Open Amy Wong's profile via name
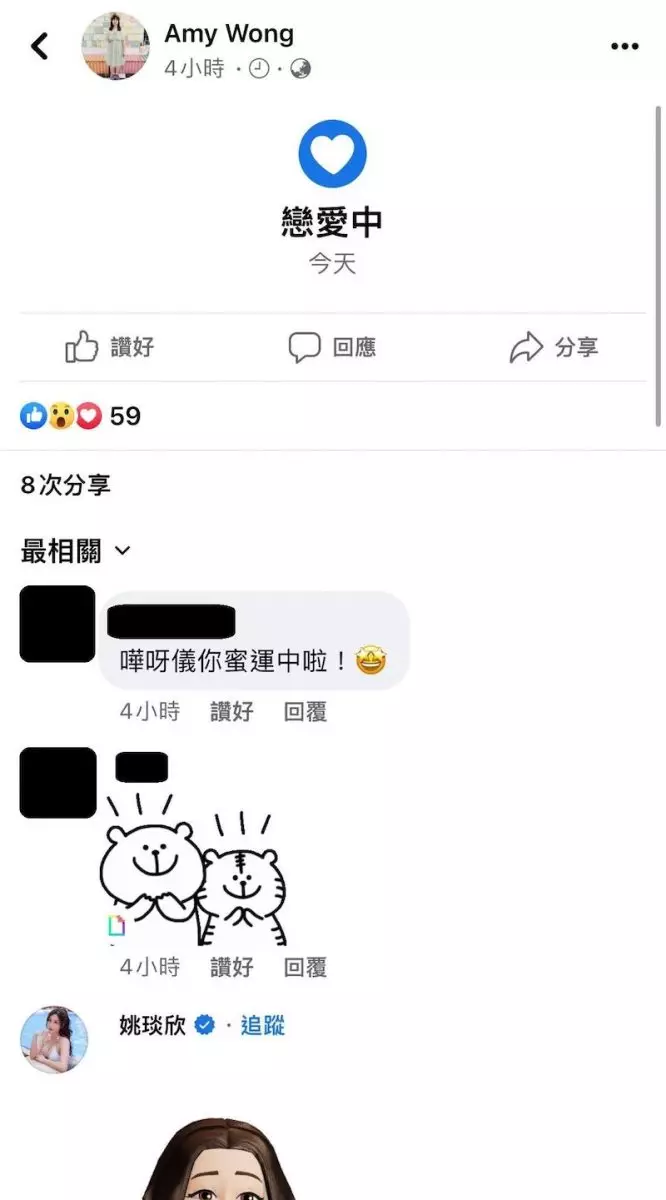The image size is (666, 1200). tap(229, 33)
